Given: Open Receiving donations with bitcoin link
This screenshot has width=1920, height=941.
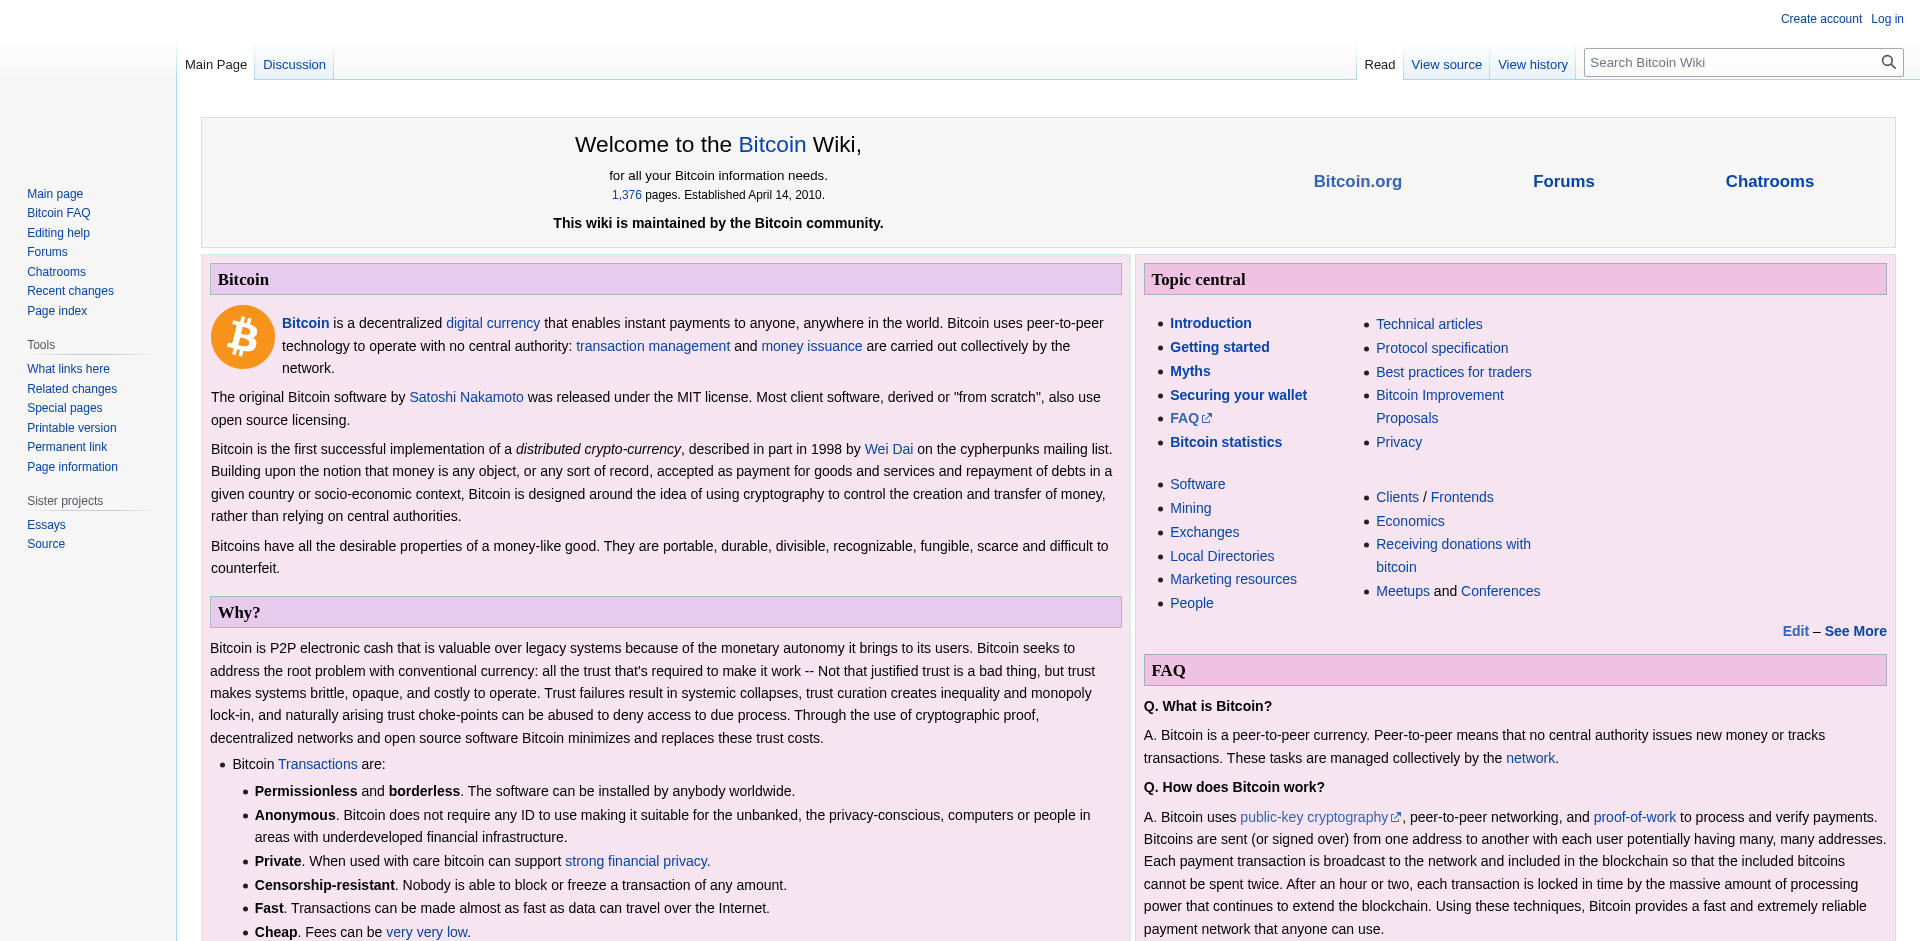Looking at the screenshot, I should click(1453, 556).
